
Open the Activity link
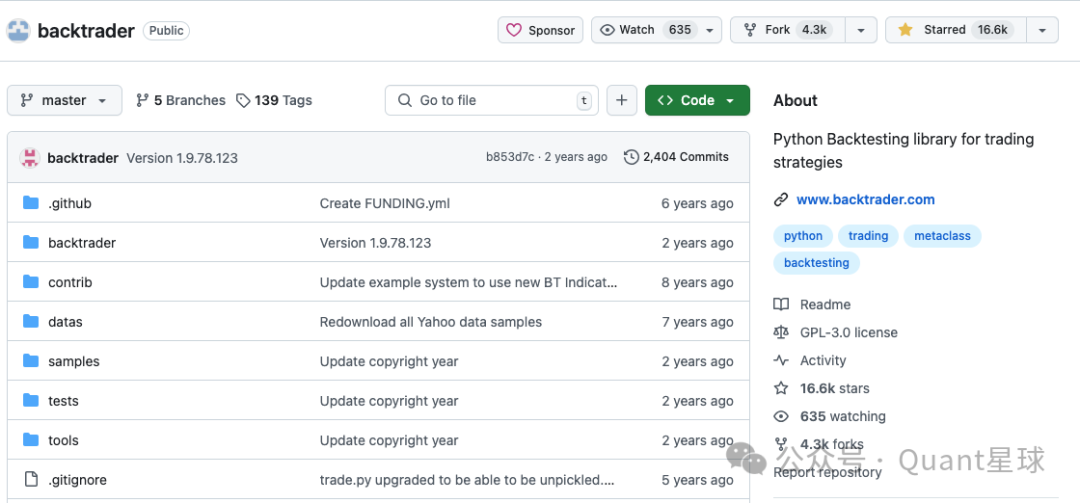coord(823,360)
